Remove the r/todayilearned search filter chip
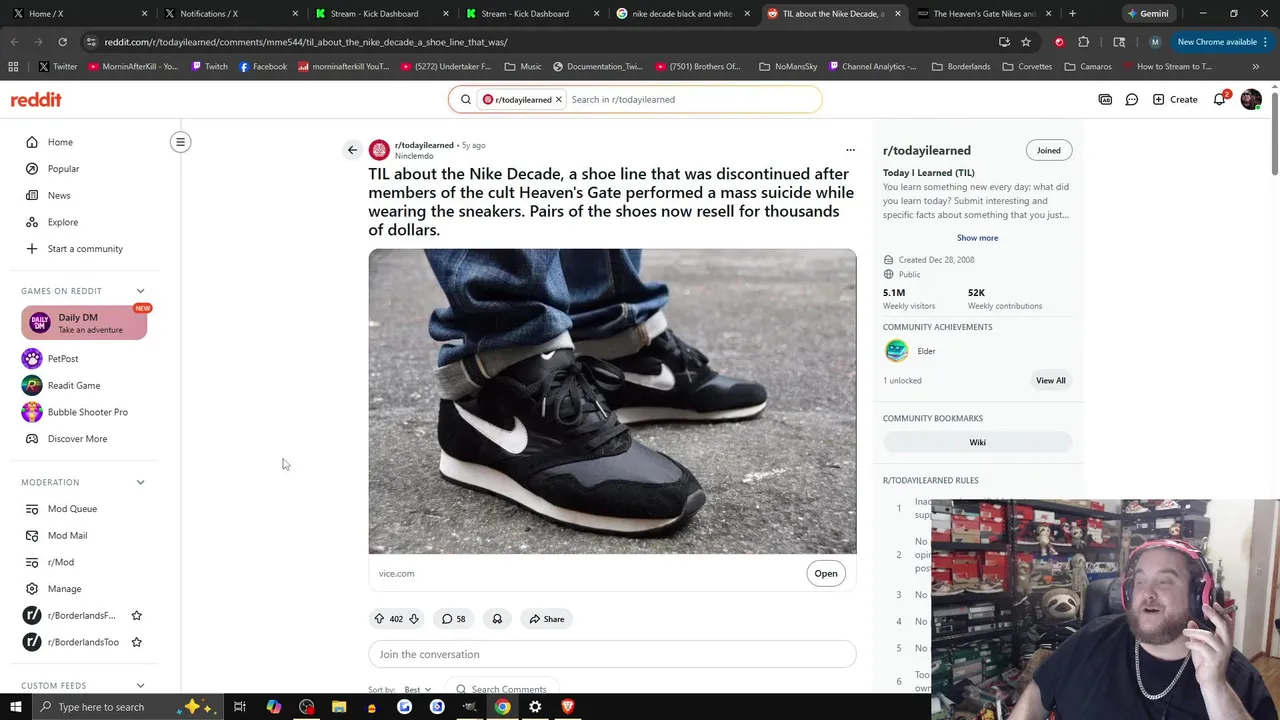This screenshot has height=720, width=1280. click(559, 99)
